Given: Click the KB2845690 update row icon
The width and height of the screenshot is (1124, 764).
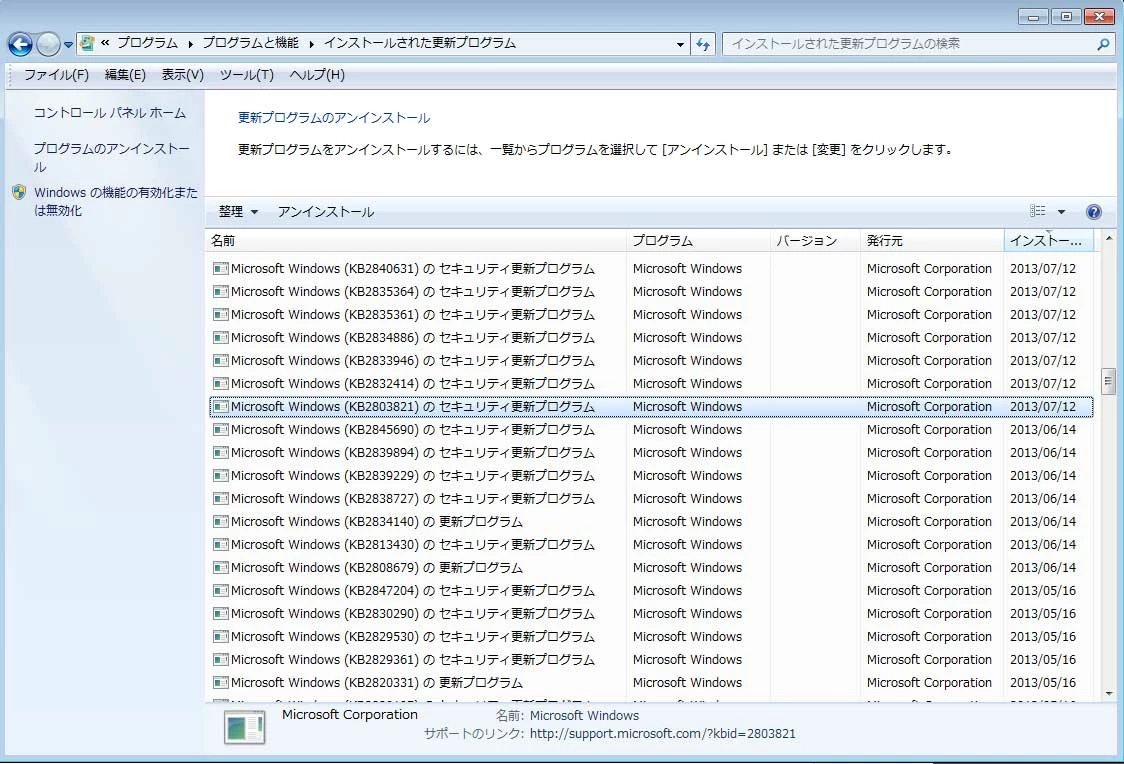Looking at the screenshot, I should 221,429.
